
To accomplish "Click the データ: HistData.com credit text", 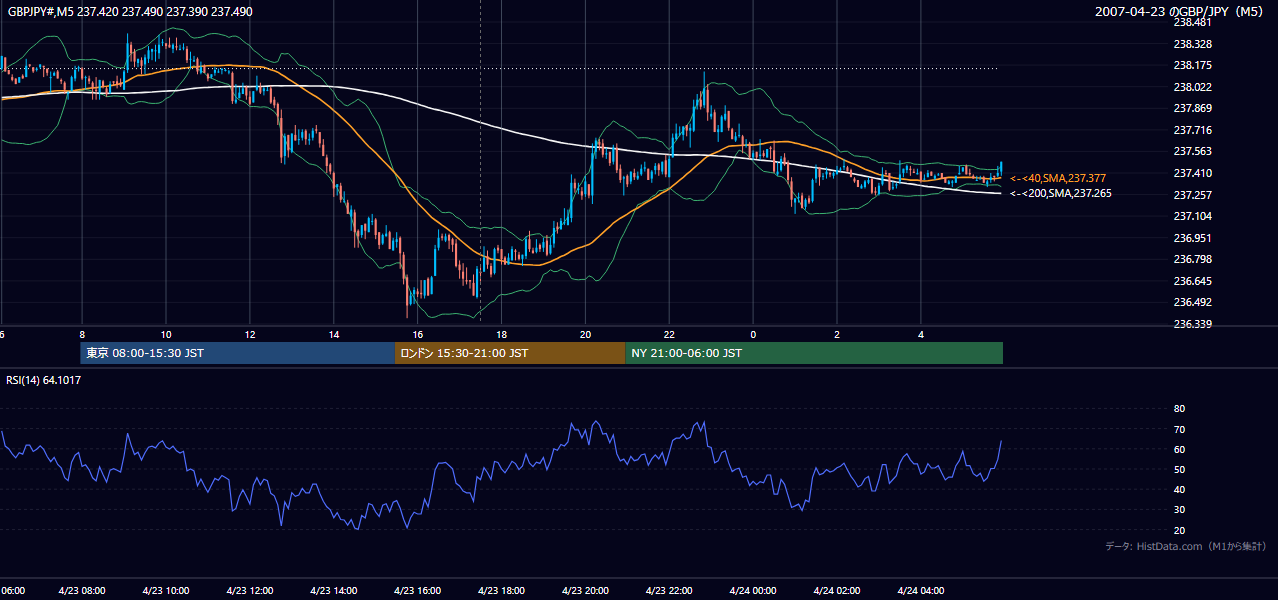I will (x=1186, y=546).
